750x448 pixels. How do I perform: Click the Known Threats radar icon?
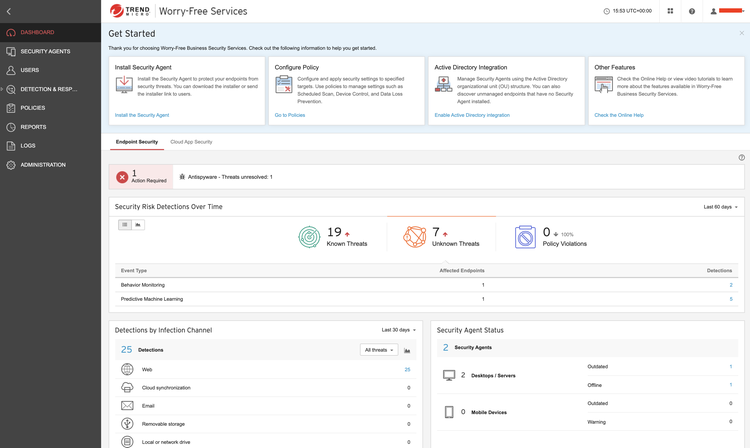tap(310, 236)
